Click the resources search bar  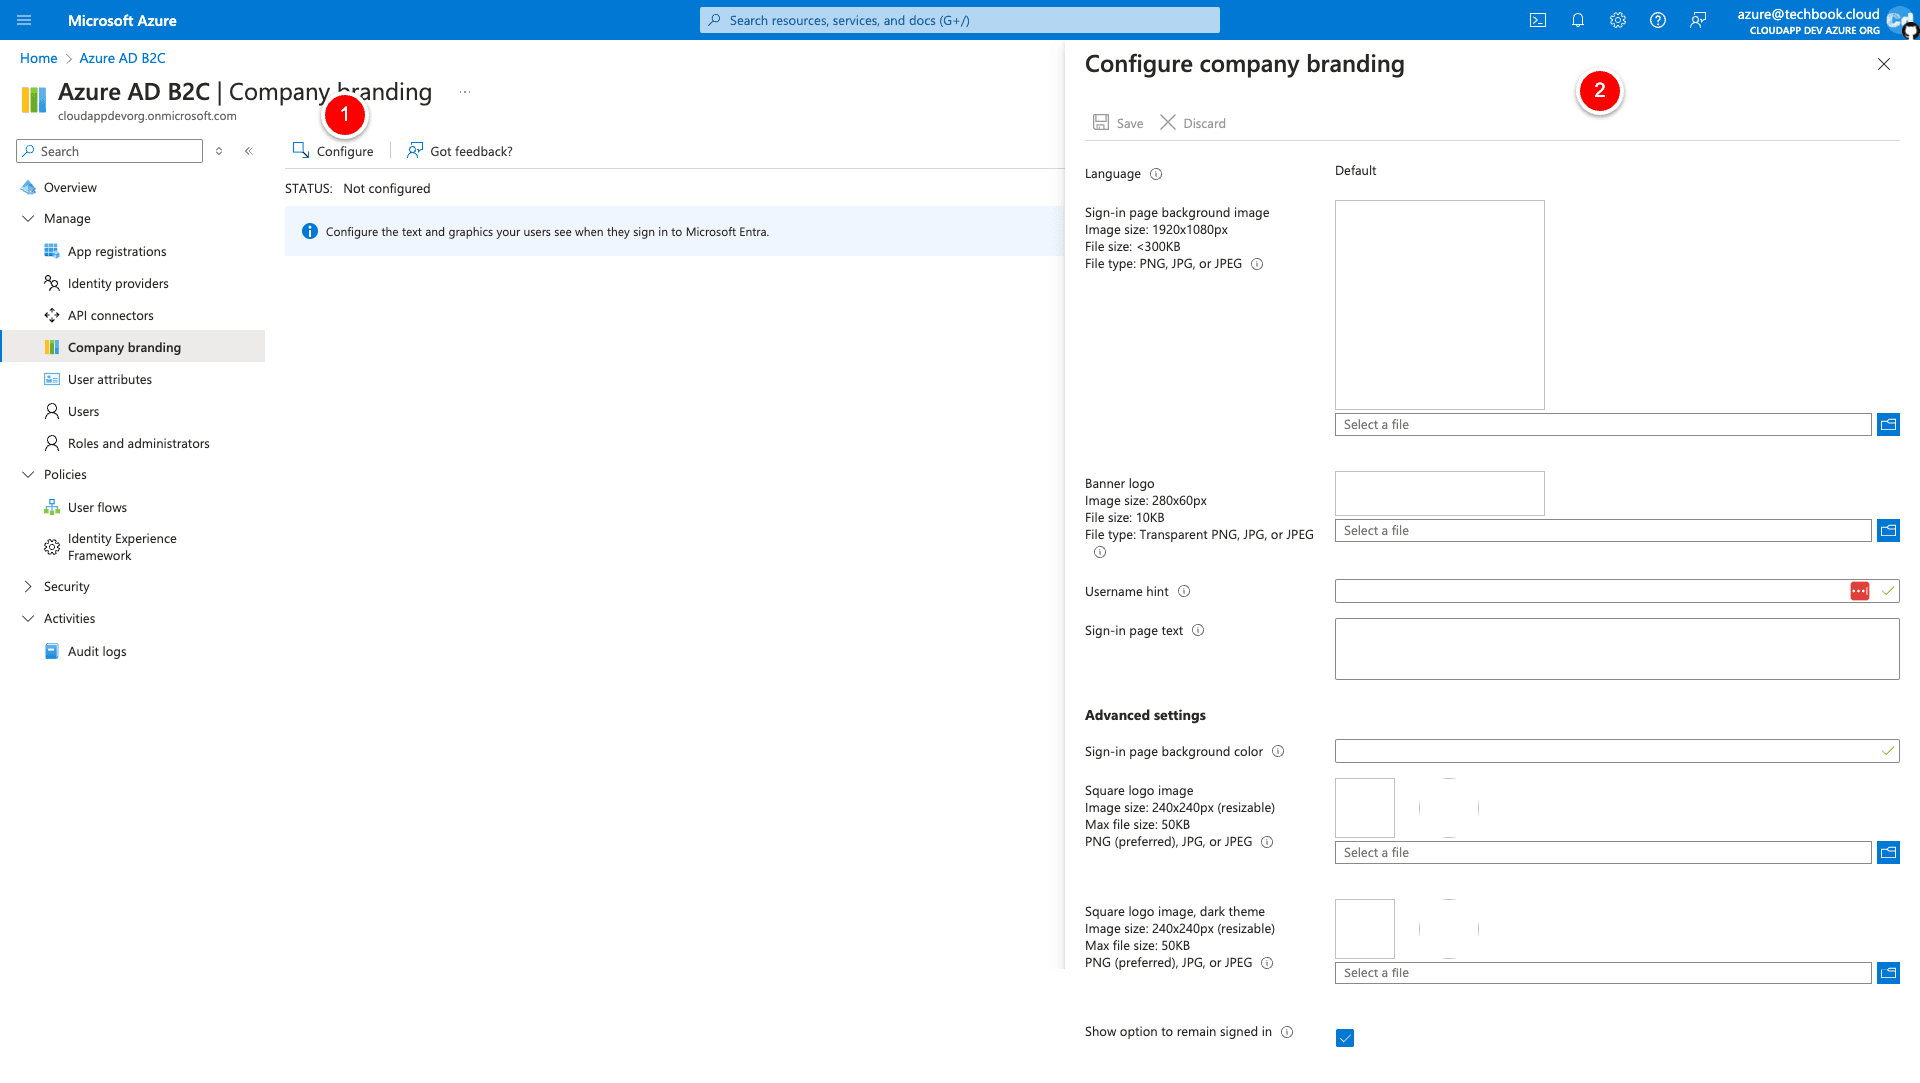tap(958, 20)
